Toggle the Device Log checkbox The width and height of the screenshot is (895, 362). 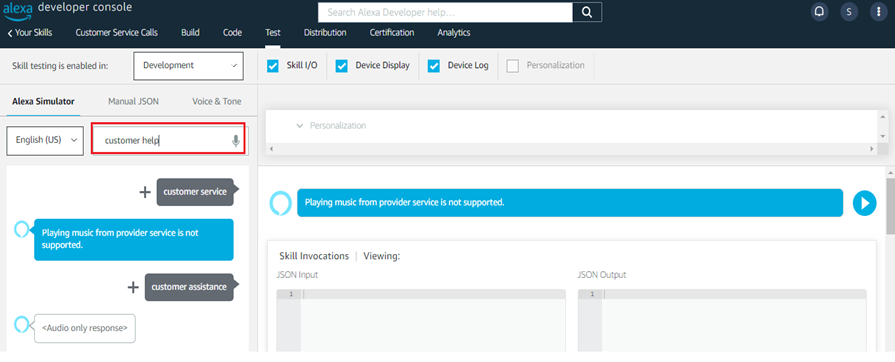(433, 66)
